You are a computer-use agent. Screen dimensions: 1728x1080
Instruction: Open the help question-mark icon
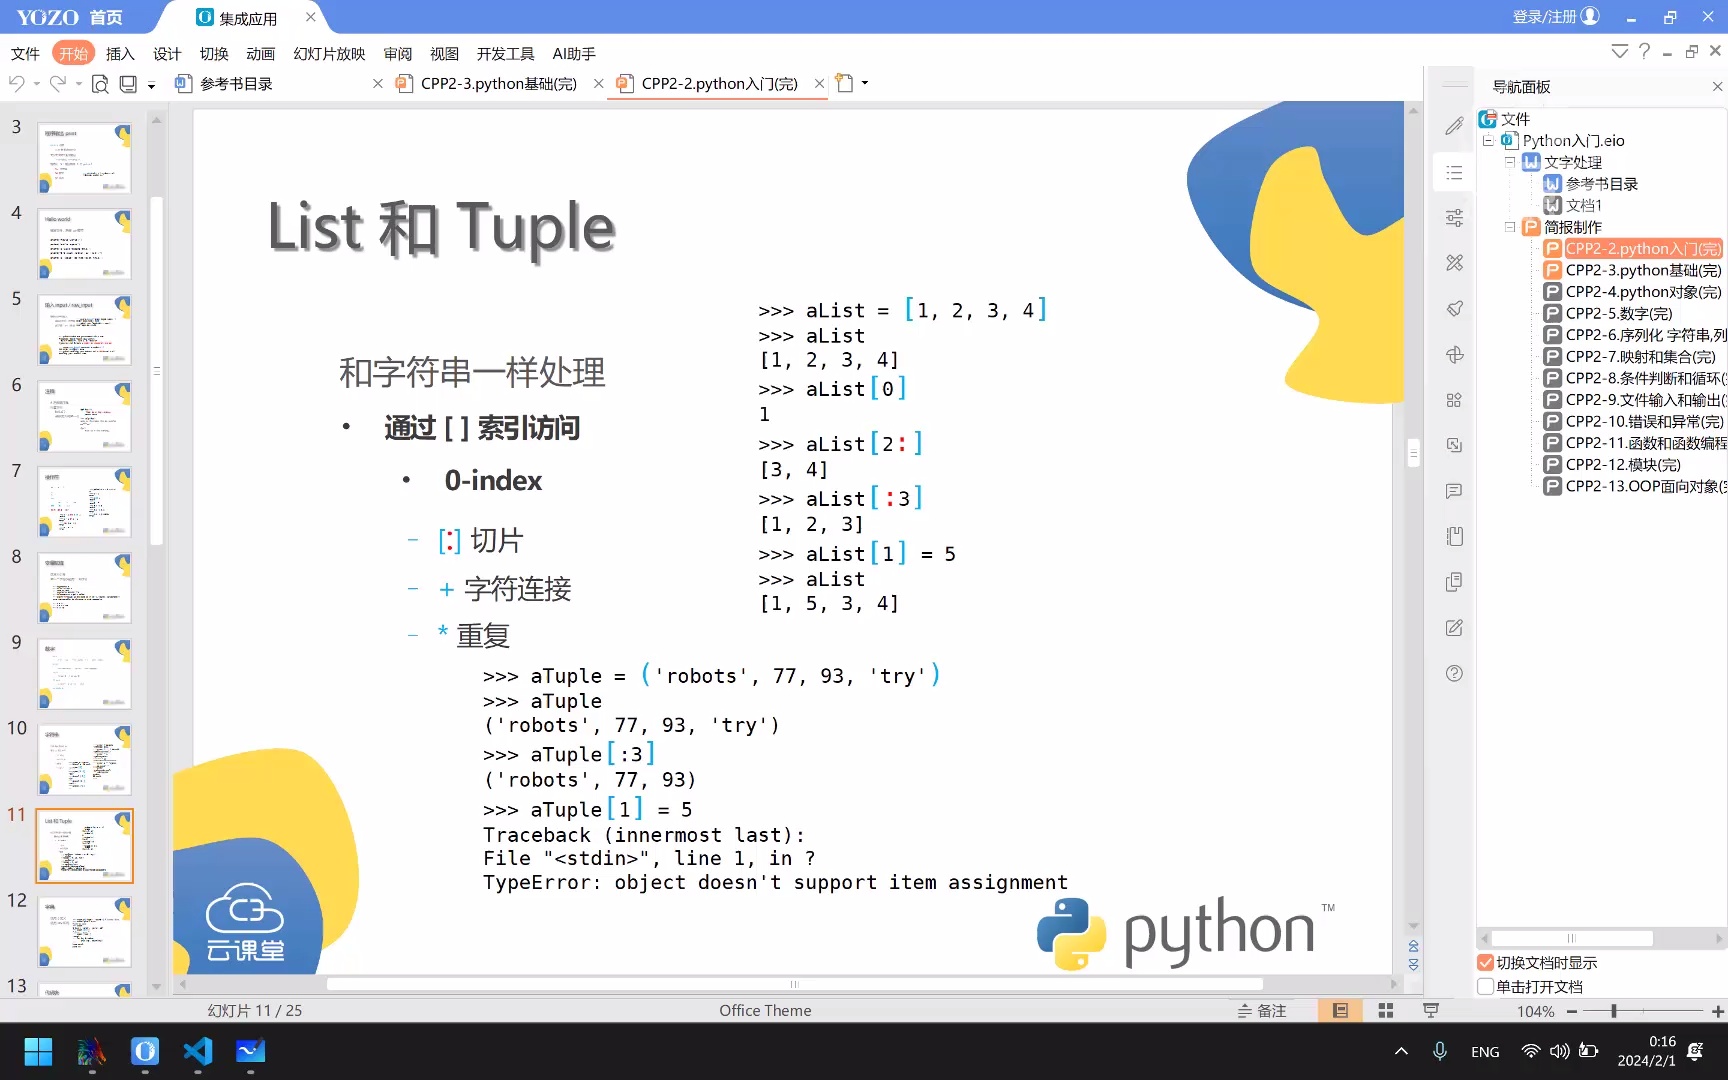pos(1454,673)
